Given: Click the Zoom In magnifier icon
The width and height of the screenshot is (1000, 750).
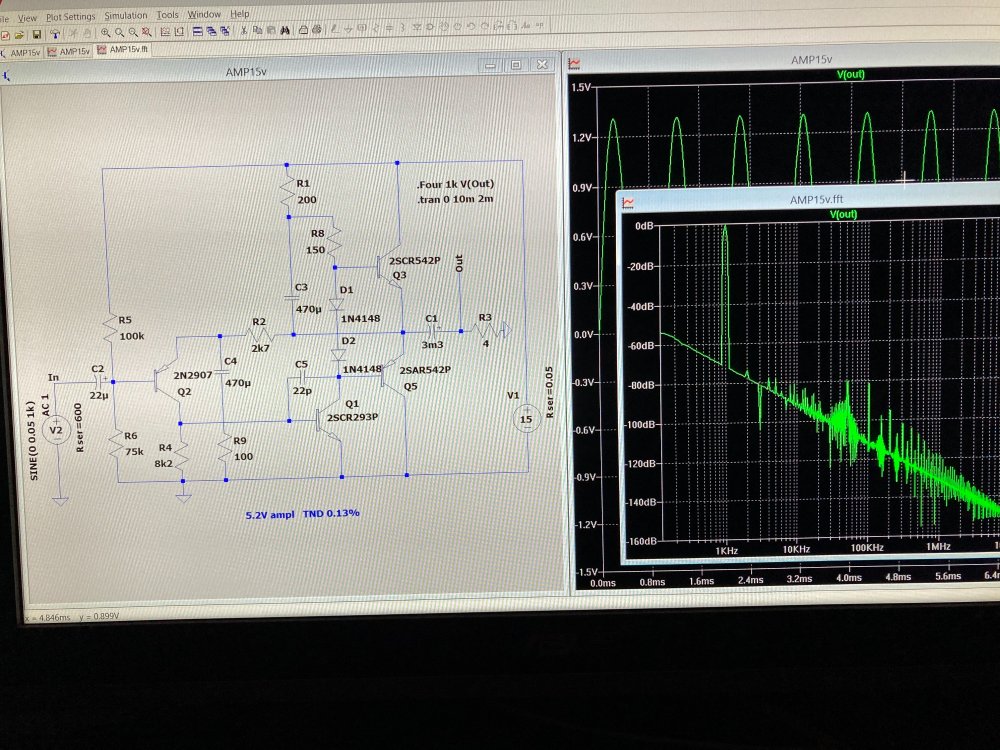Looking at the screenshot, I should click(x=106, y=33).
